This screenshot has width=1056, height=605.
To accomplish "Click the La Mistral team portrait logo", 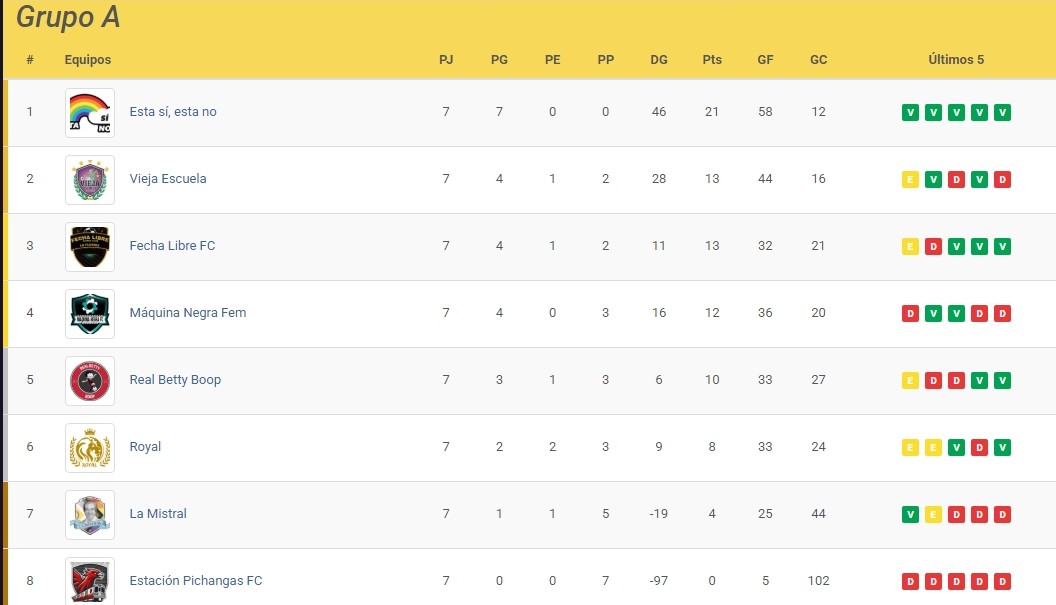I will [x=90, y=515].
